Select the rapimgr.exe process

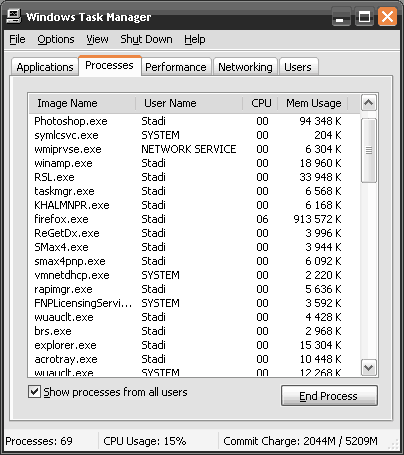(x=194, y=289)
